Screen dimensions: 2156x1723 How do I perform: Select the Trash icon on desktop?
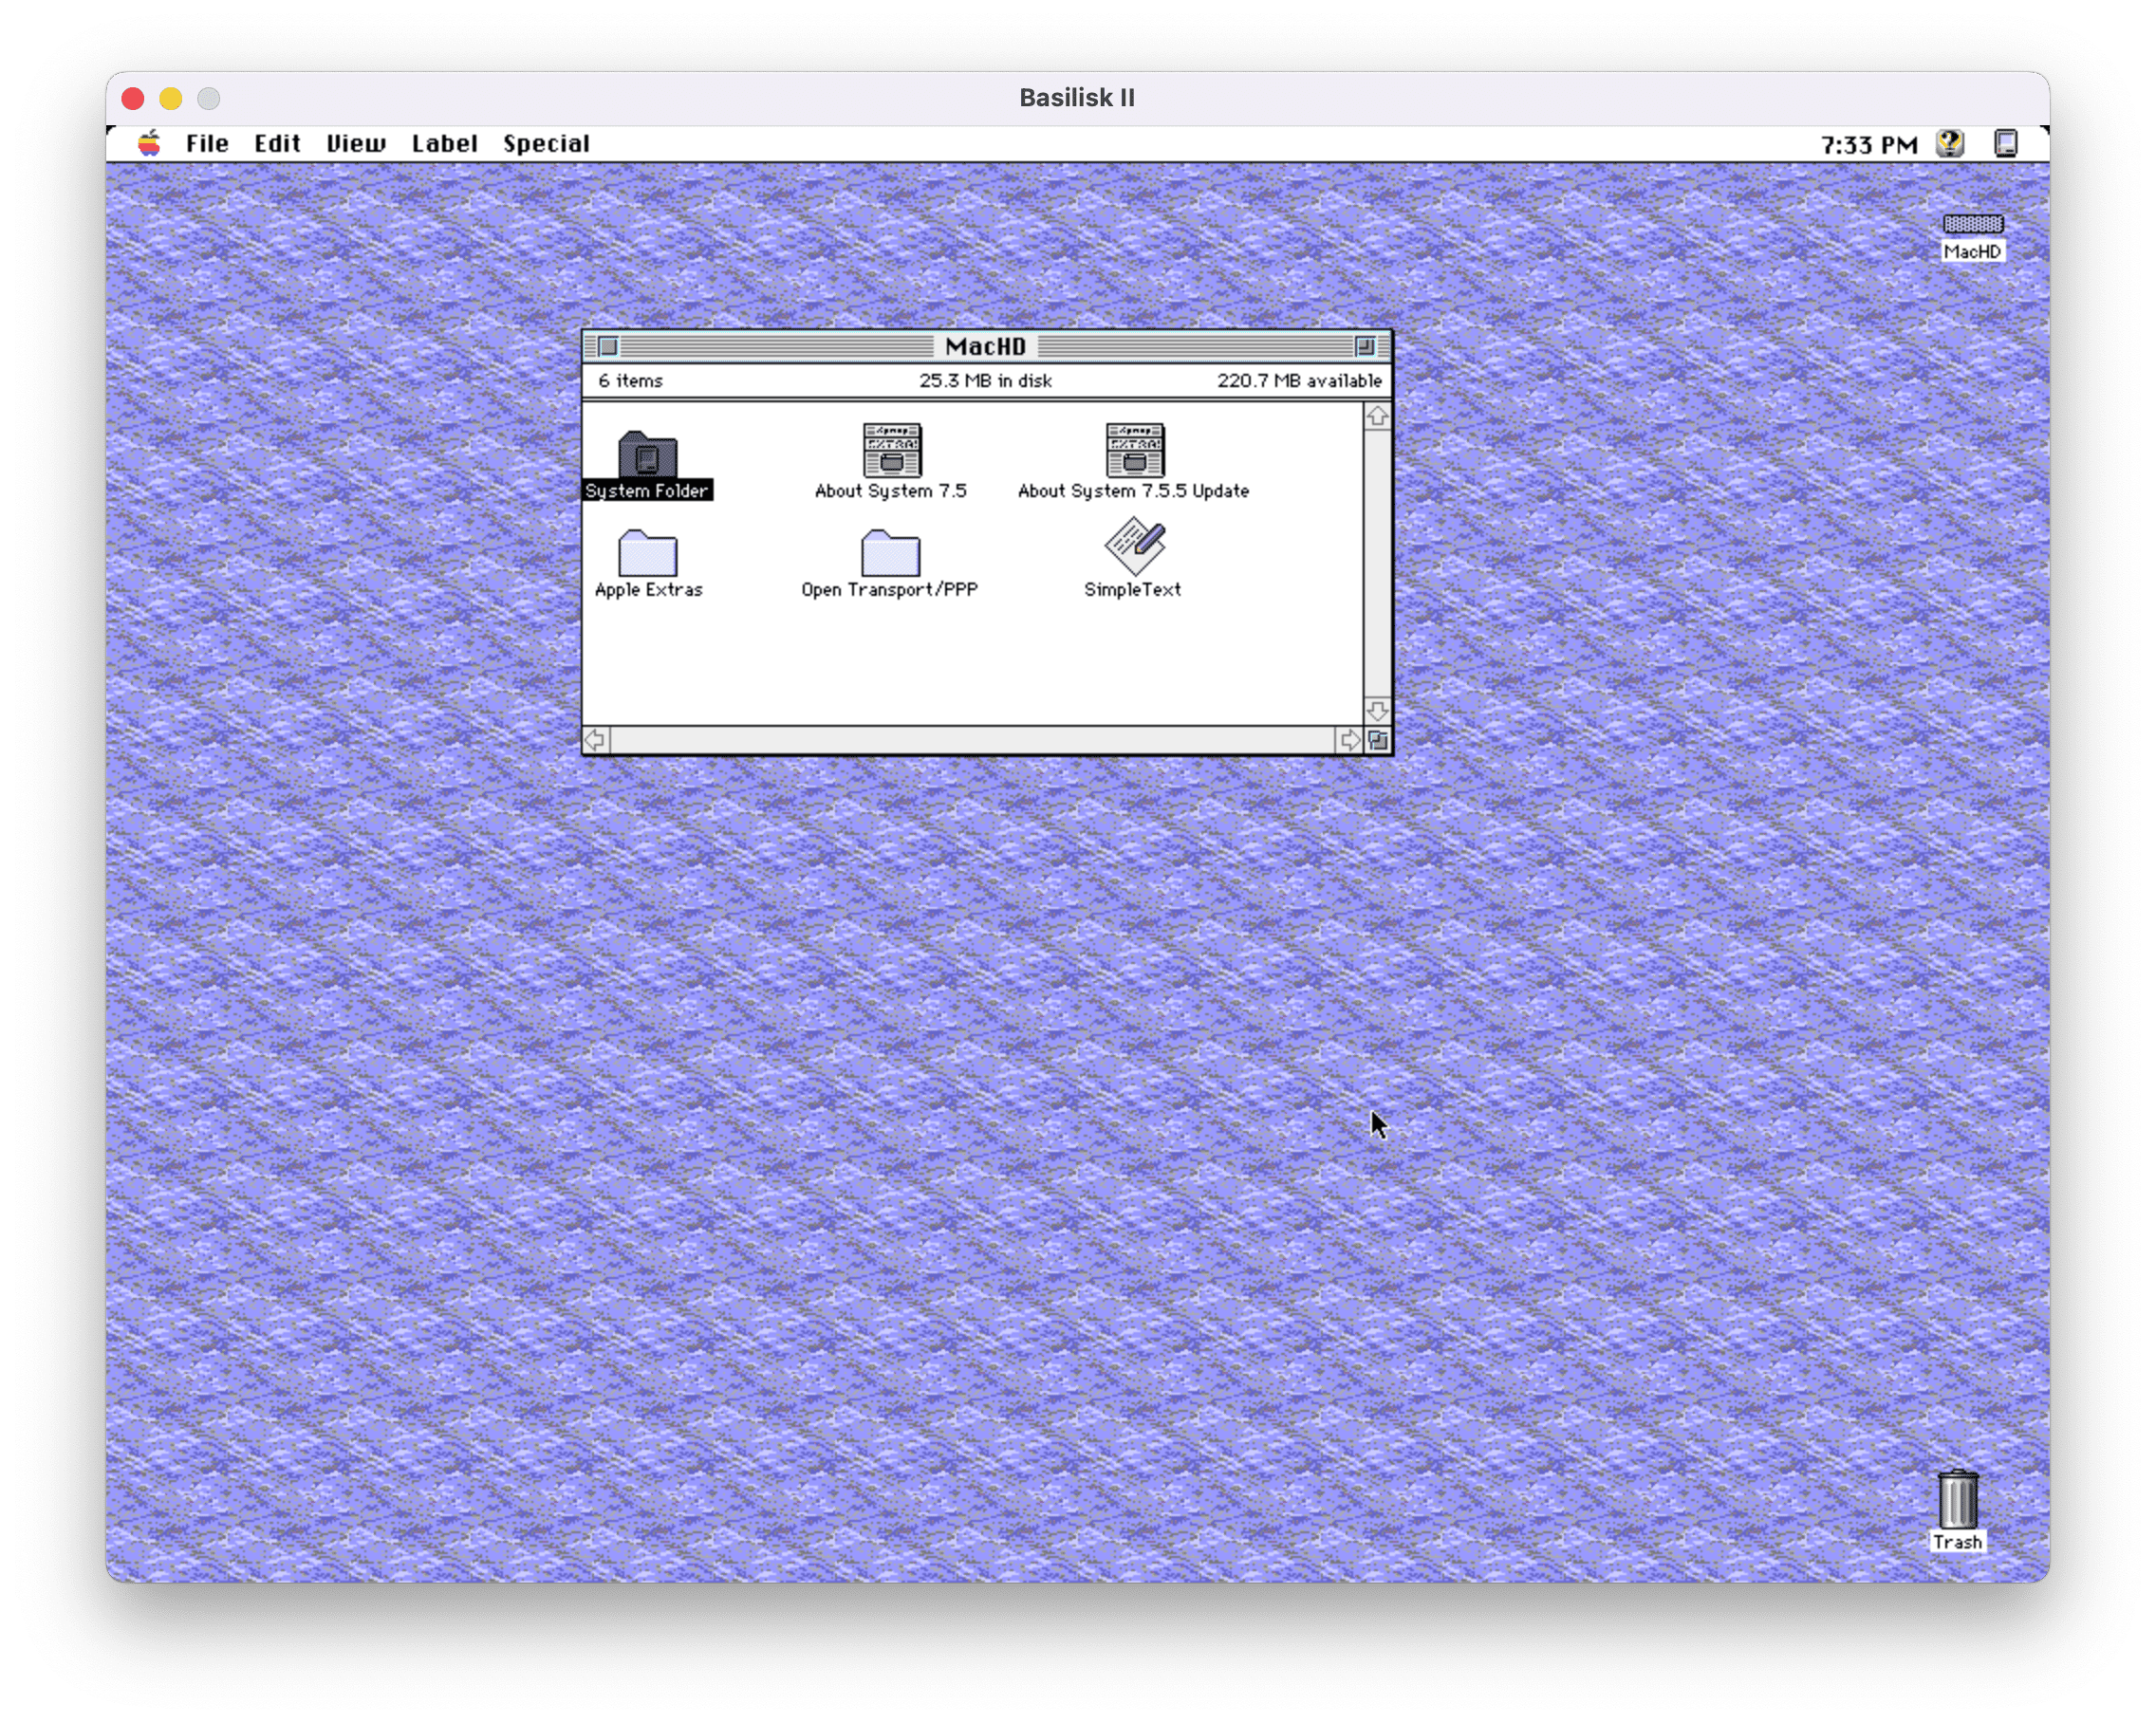(1957, 1499)
